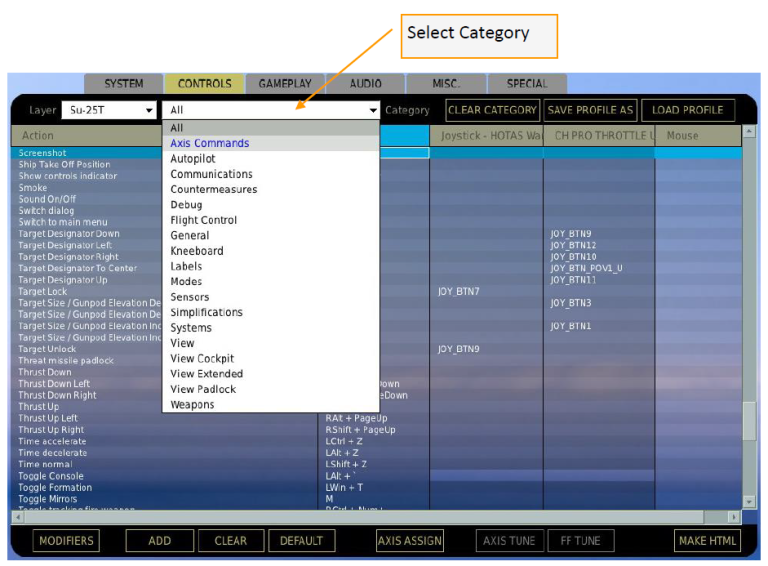This screenshot has height=566, width=768.
Task: Open the MODIFIERS button
Action: (66, 541)
